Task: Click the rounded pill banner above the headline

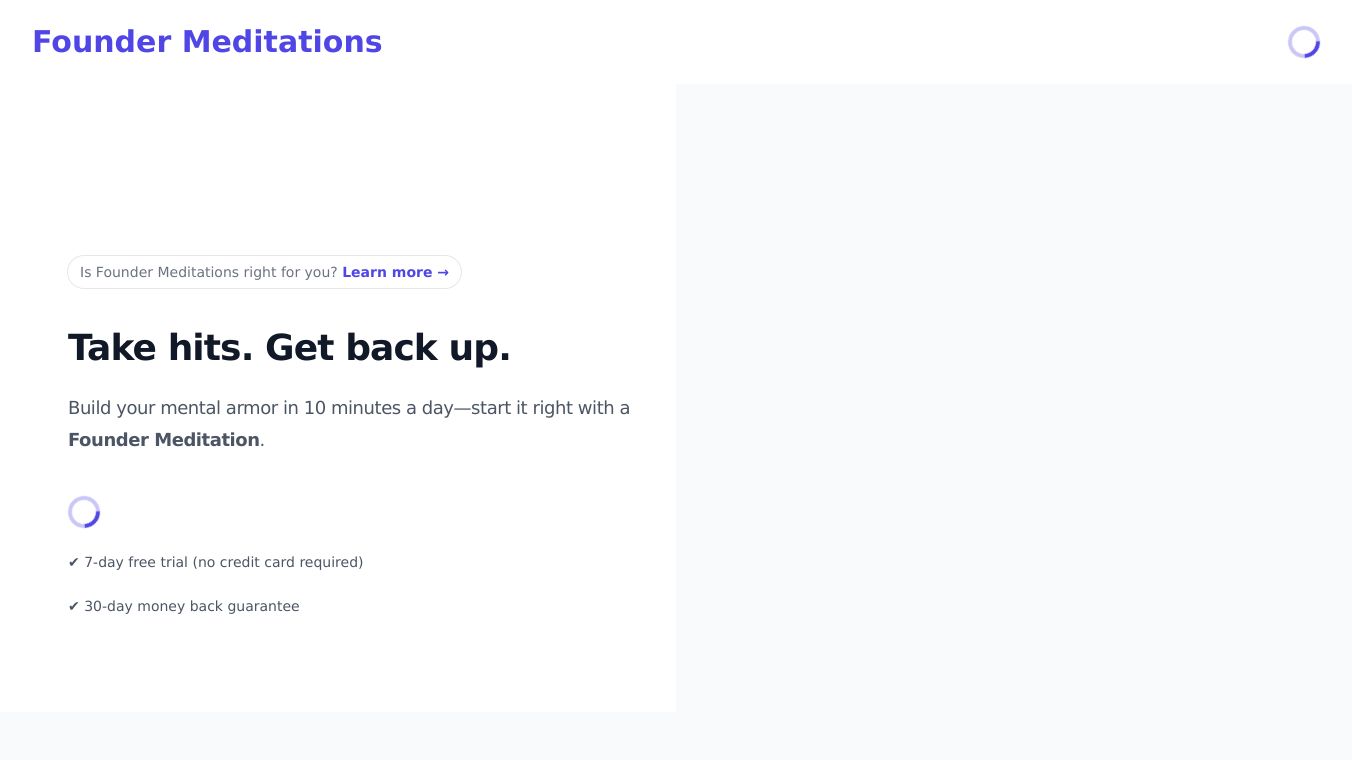Action: (264, 272)
